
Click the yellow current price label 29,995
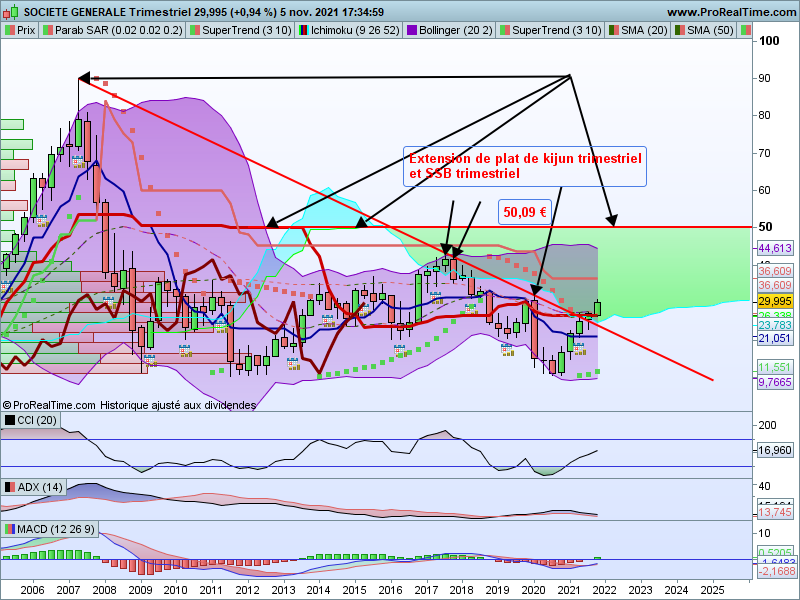point(774,301)
